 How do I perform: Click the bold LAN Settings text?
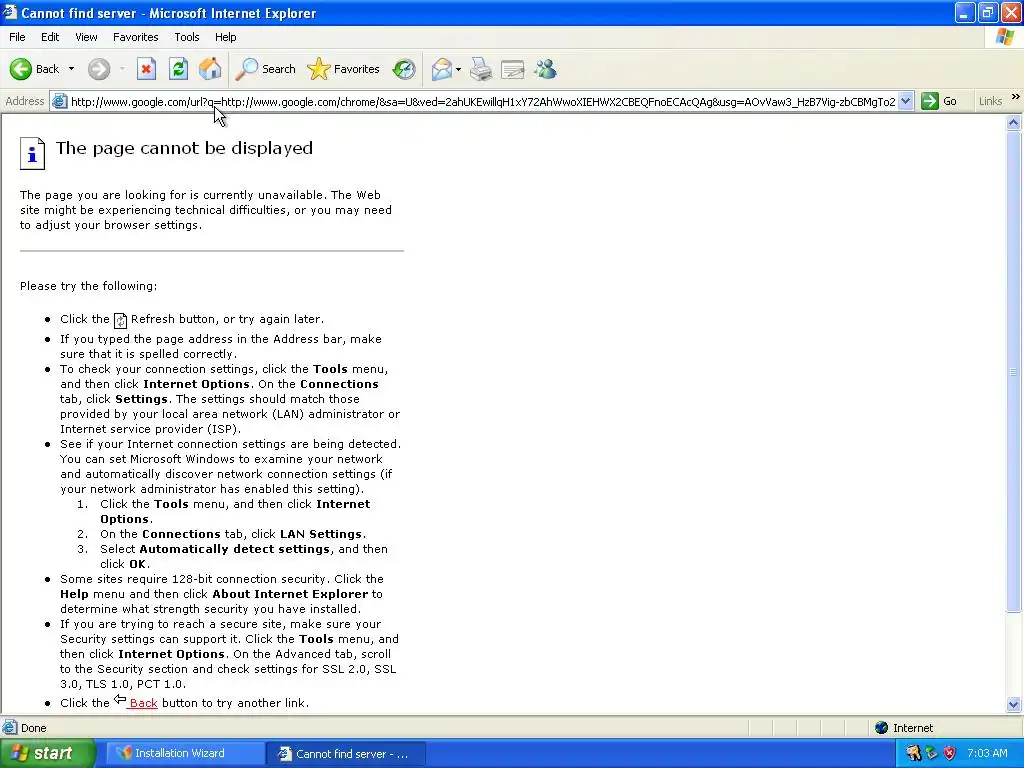pos(321,534)
